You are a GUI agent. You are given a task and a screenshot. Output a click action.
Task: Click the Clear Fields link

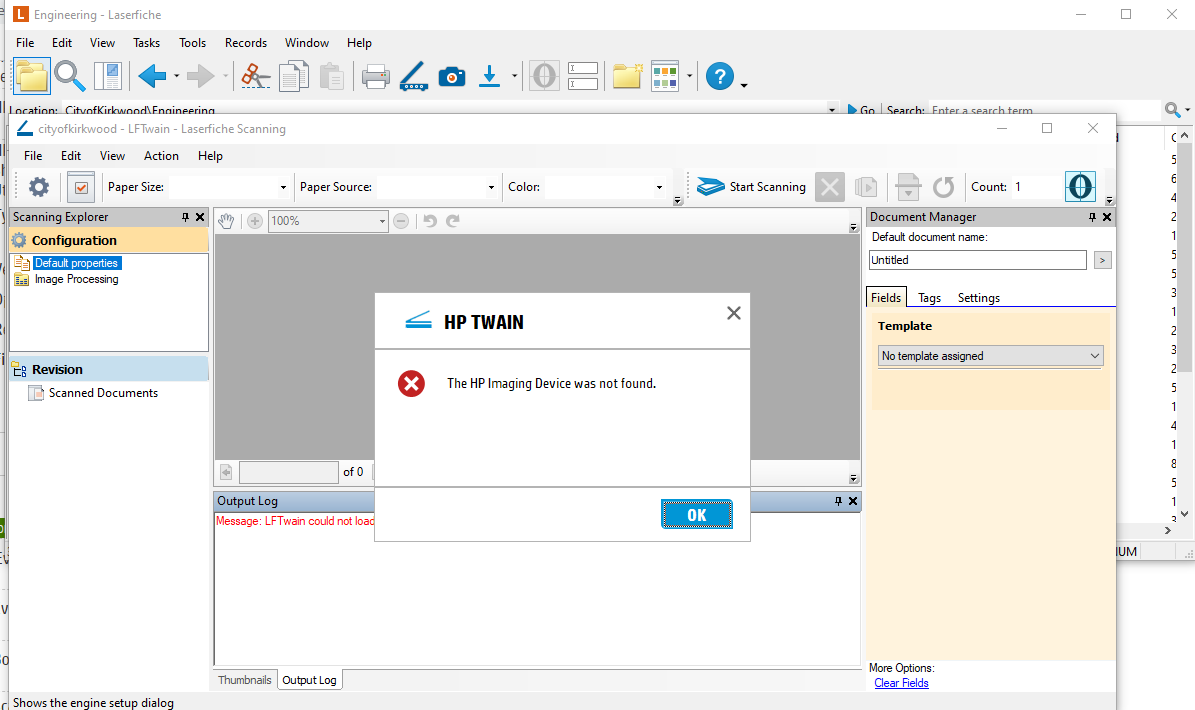[x=901, y=683]
